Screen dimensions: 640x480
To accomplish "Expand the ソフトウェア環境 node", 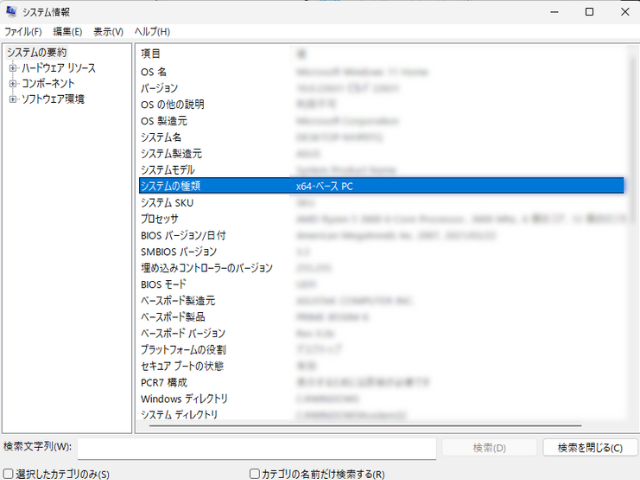I will [x=13, y=99].
